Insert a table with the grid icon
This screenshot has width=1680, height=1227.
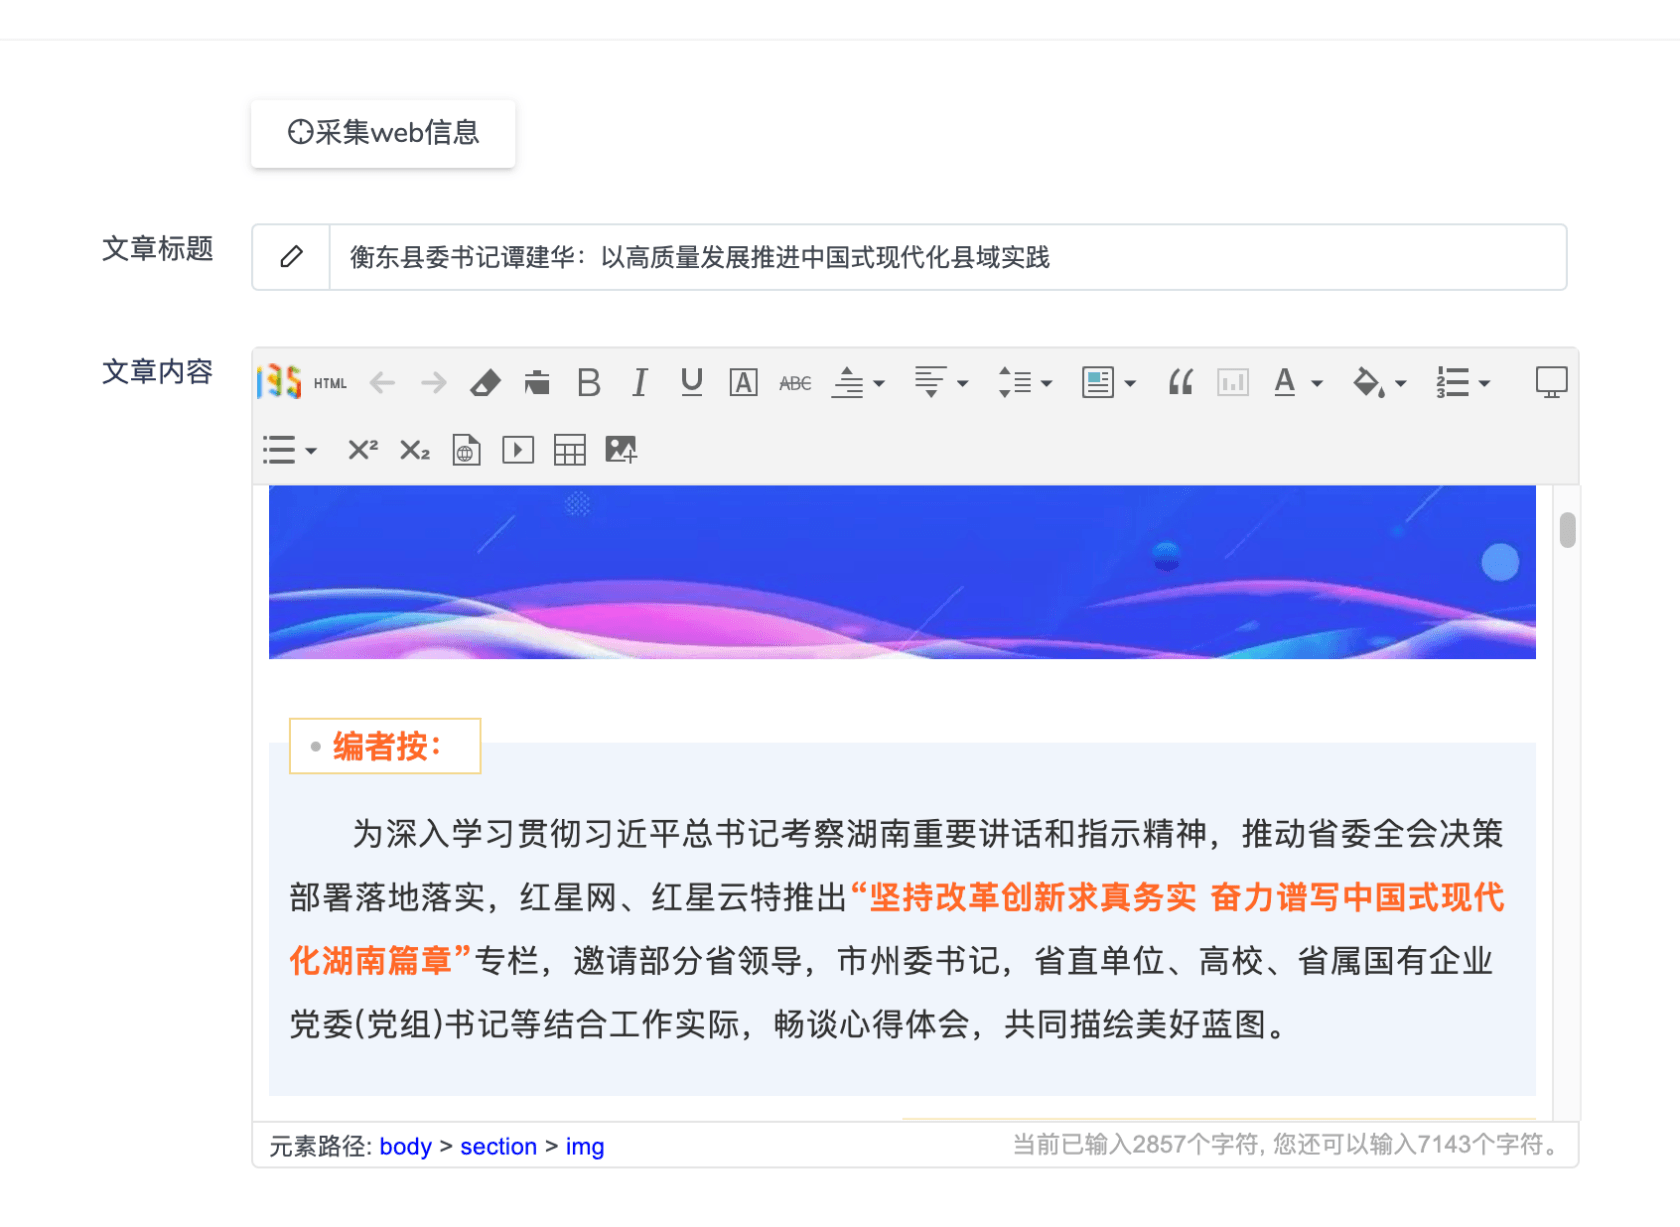tap(570, 450)
